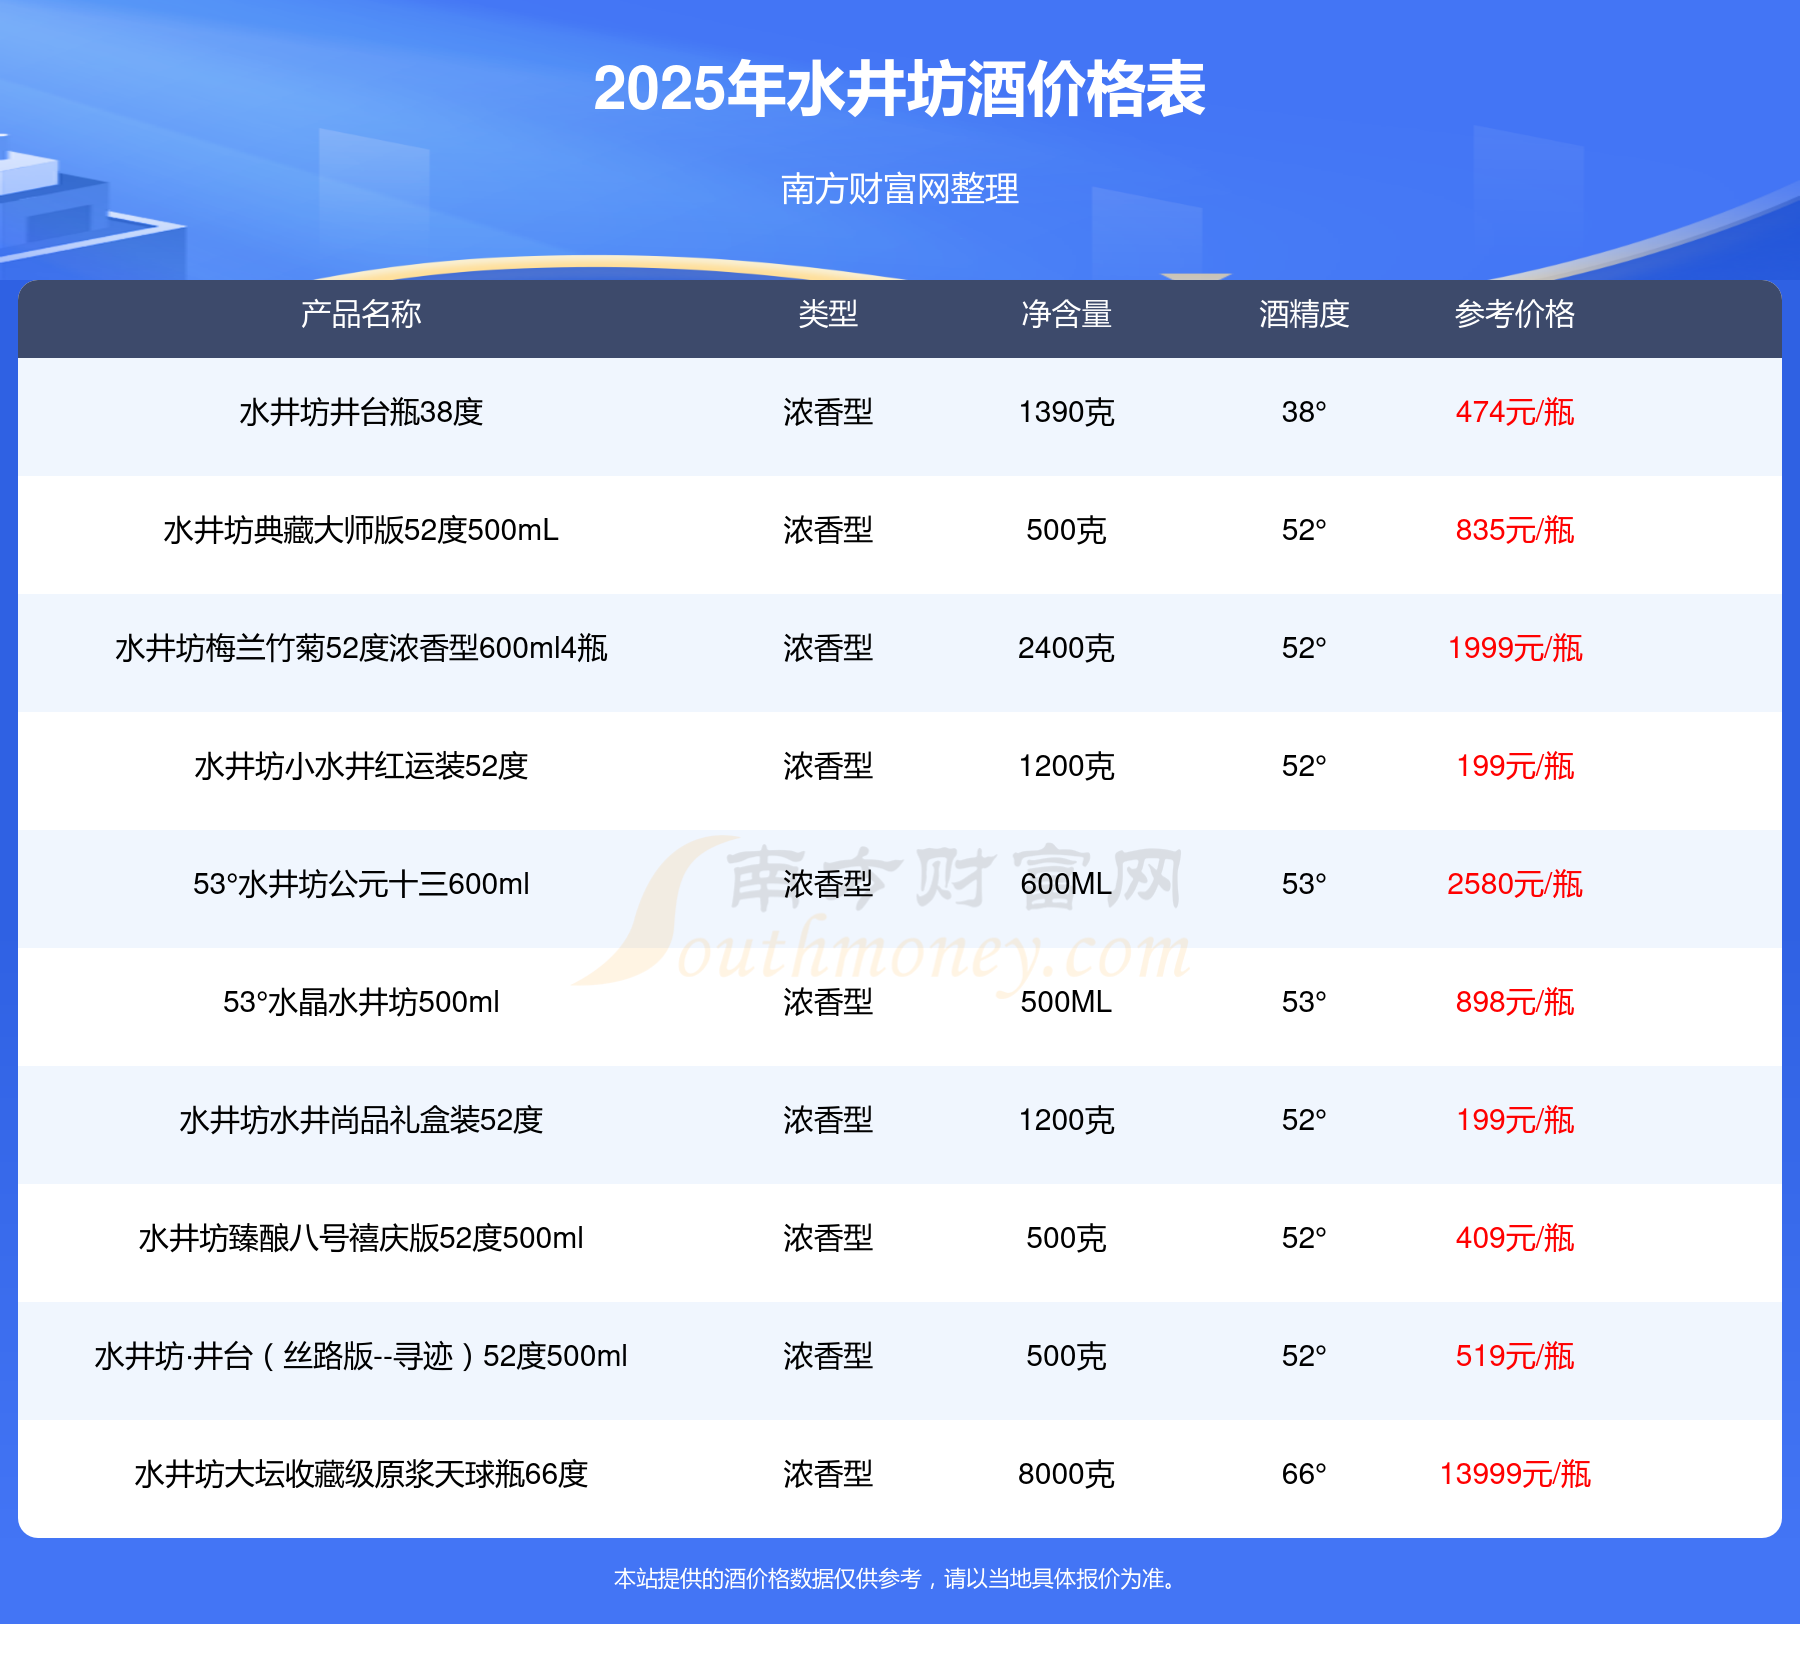1800x1670 pixels.
Task: Click the price 1999元/瓶
Action: click(1515, 648)
